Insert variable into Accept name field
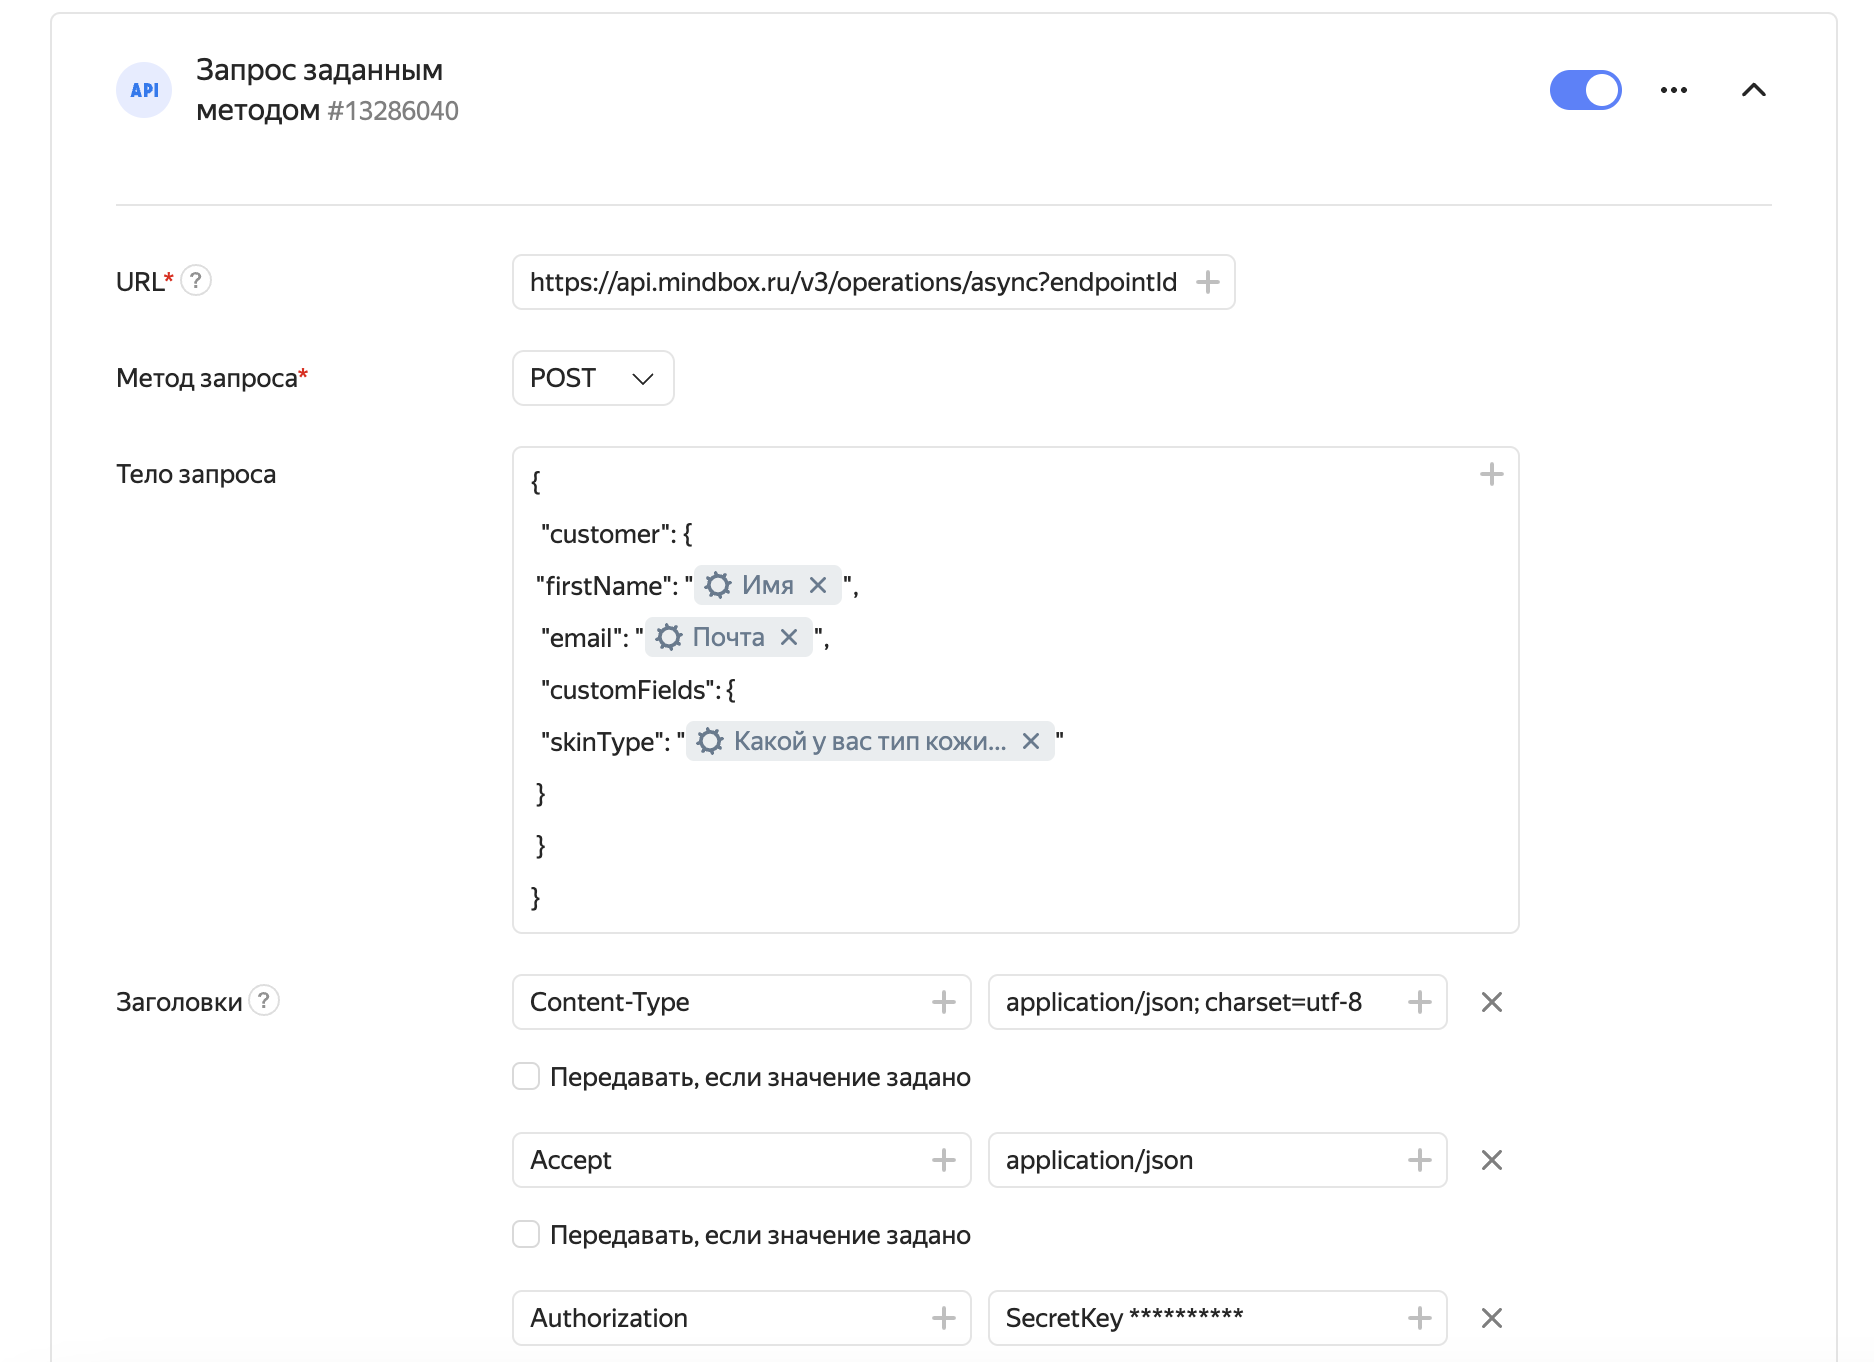Viewport: 1874px width, 1362px height. coord(943,1160)
